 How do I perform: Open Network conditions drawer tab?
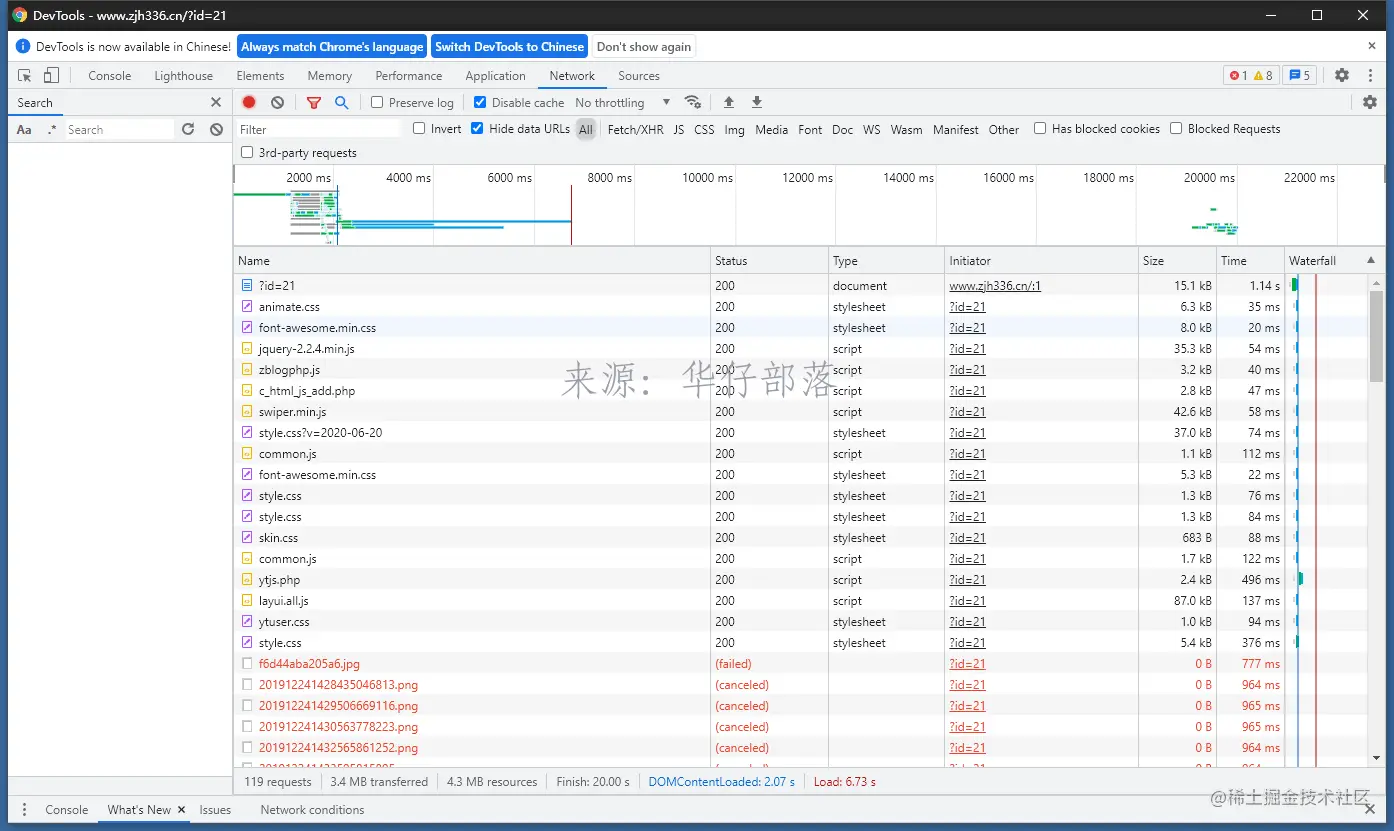click(312, 810)
